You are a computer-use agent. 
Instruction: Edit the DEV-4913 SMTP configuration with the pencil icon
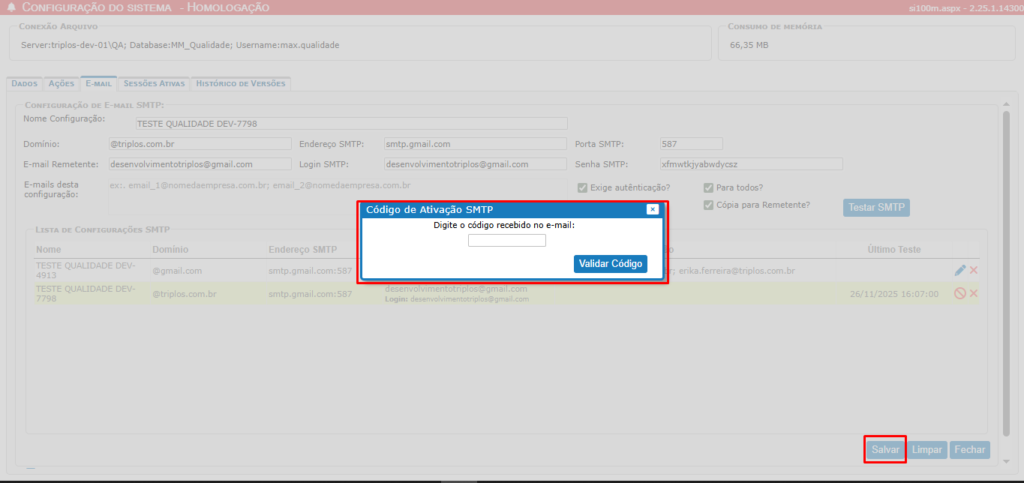tap(960, 270)
